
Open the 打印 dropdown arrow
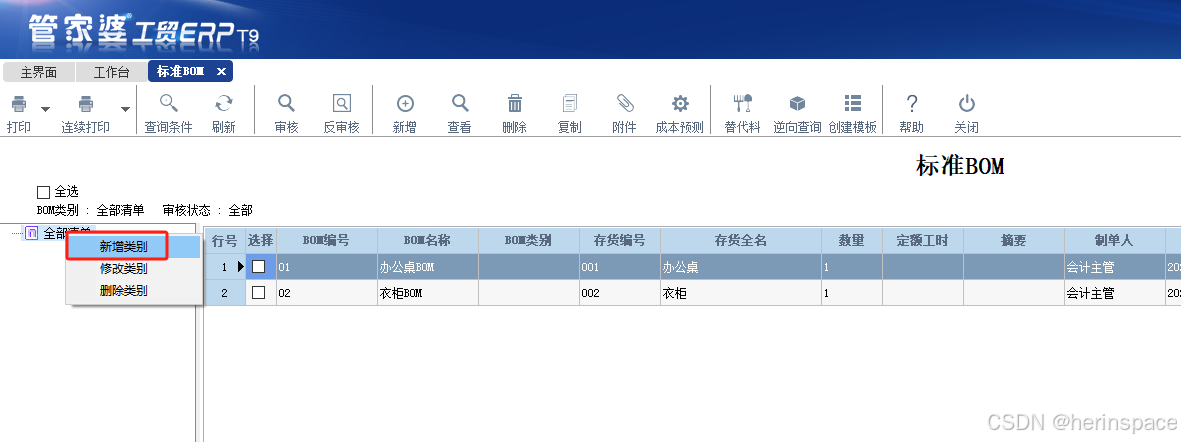pyautogui.click(x=45, y=110)
